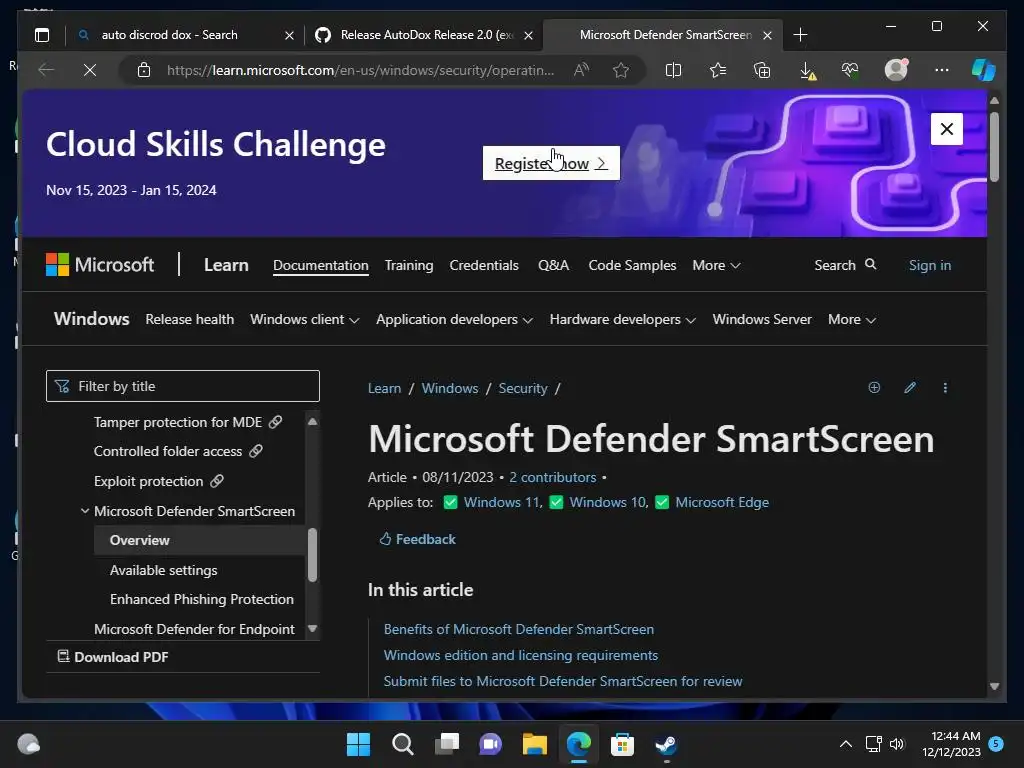Open the volume control in the tray
Image resolution: width=1024 pixels, height=768 pixels.
[x=897, y=744]
